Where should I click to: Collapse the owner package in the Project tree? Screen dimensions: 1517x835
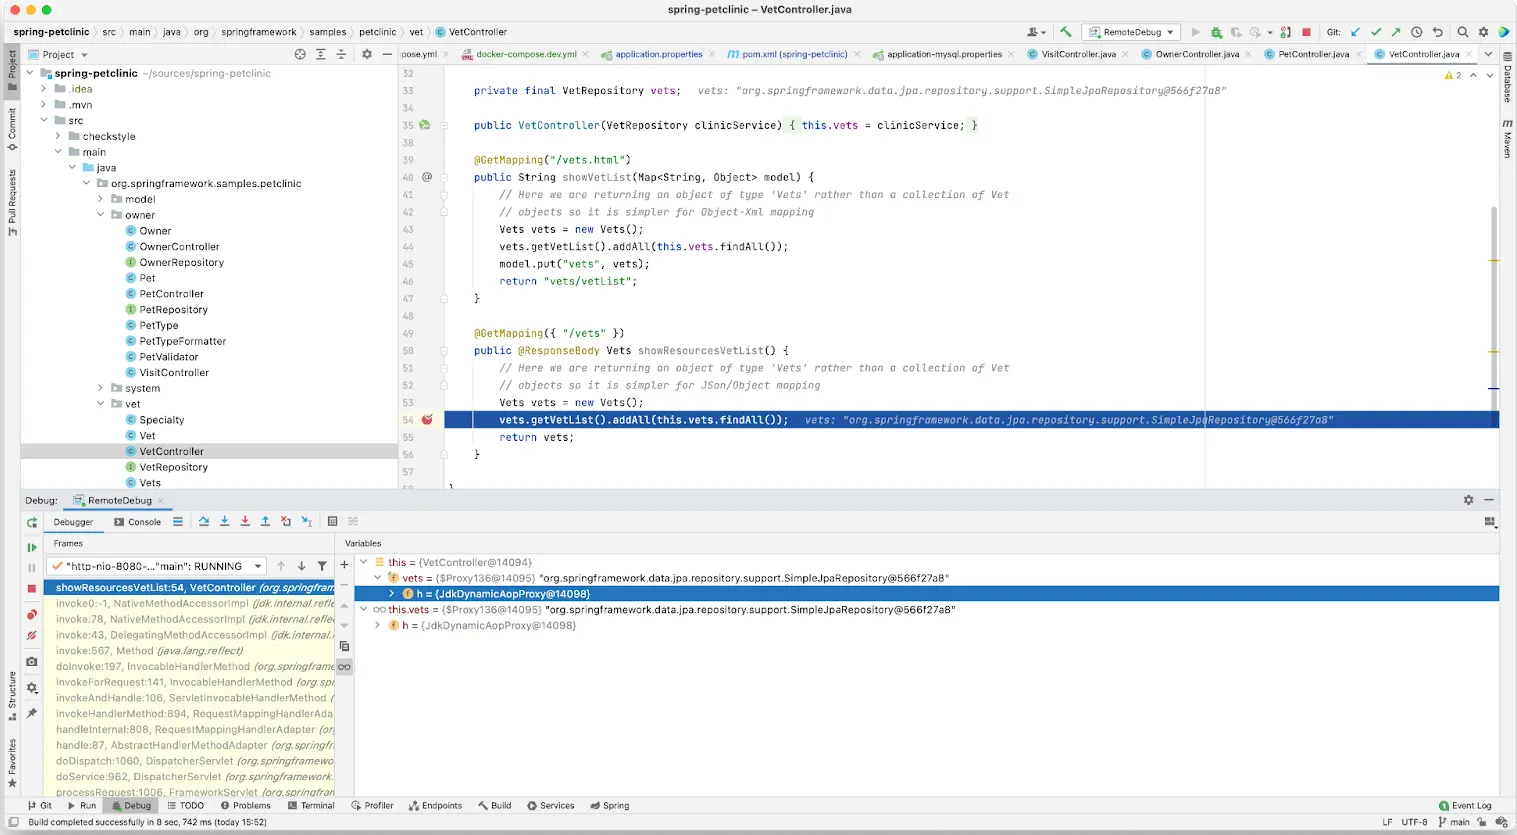pos(99,214)
